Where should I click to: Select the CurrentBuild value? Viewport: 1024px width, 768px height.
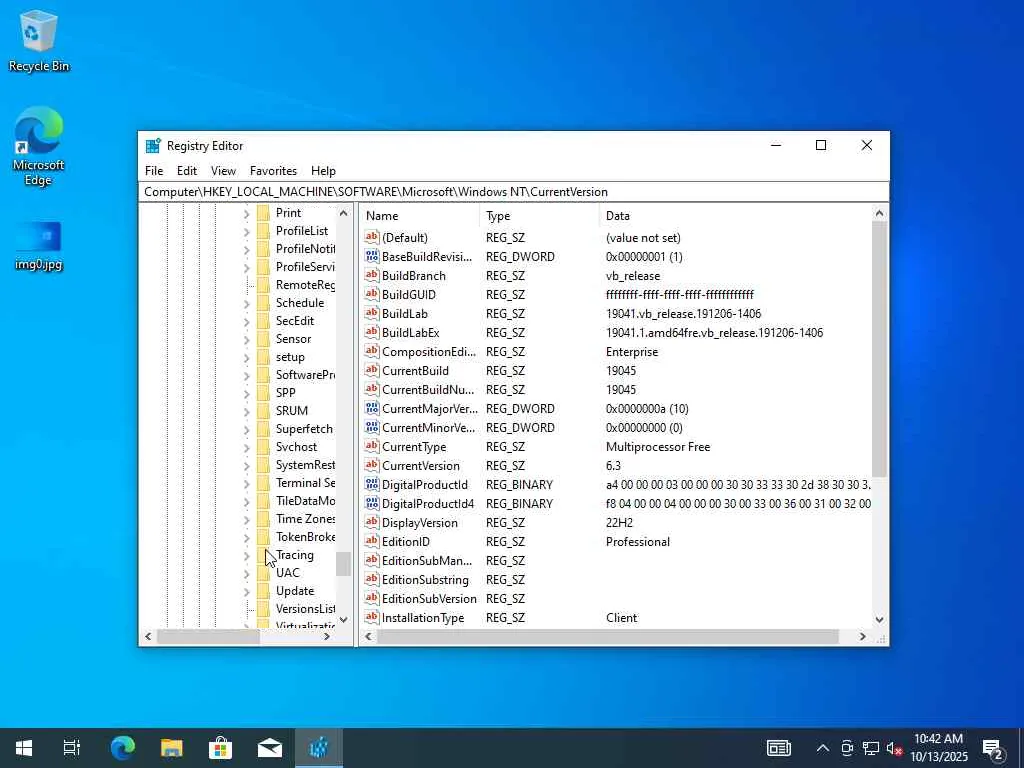click(x=415, y=371)
